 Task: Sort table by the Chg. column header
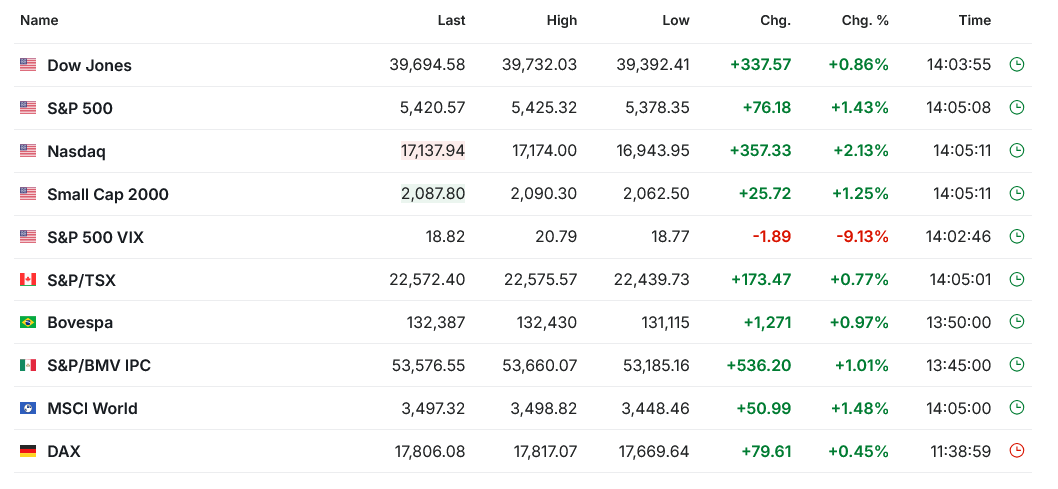[x=775, y=20]
